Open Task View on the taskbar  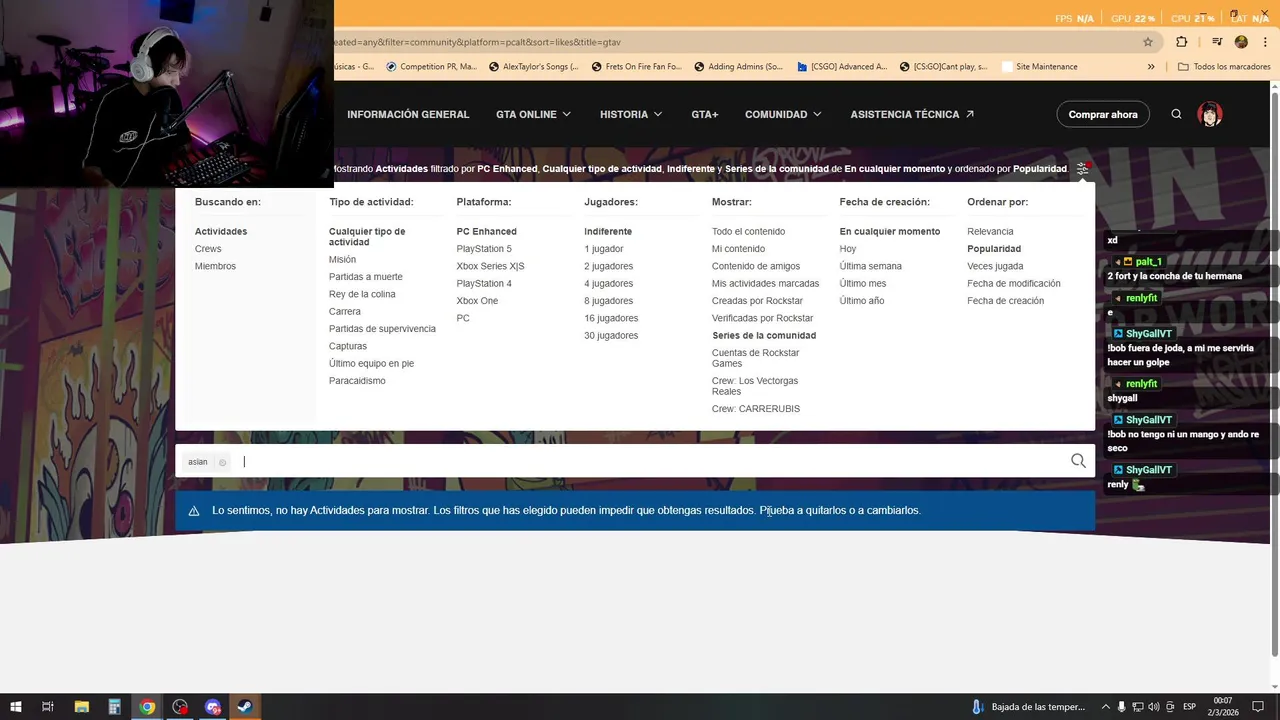pyautogui.click(x=47, y=707)
